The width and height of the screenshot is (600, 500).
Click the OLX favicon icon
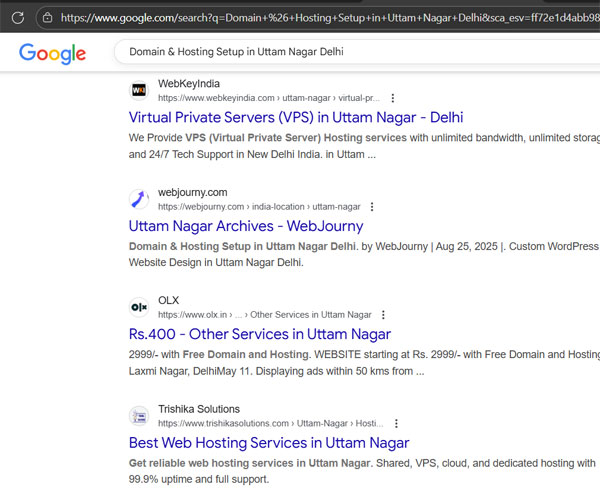(x=139, y=307)
